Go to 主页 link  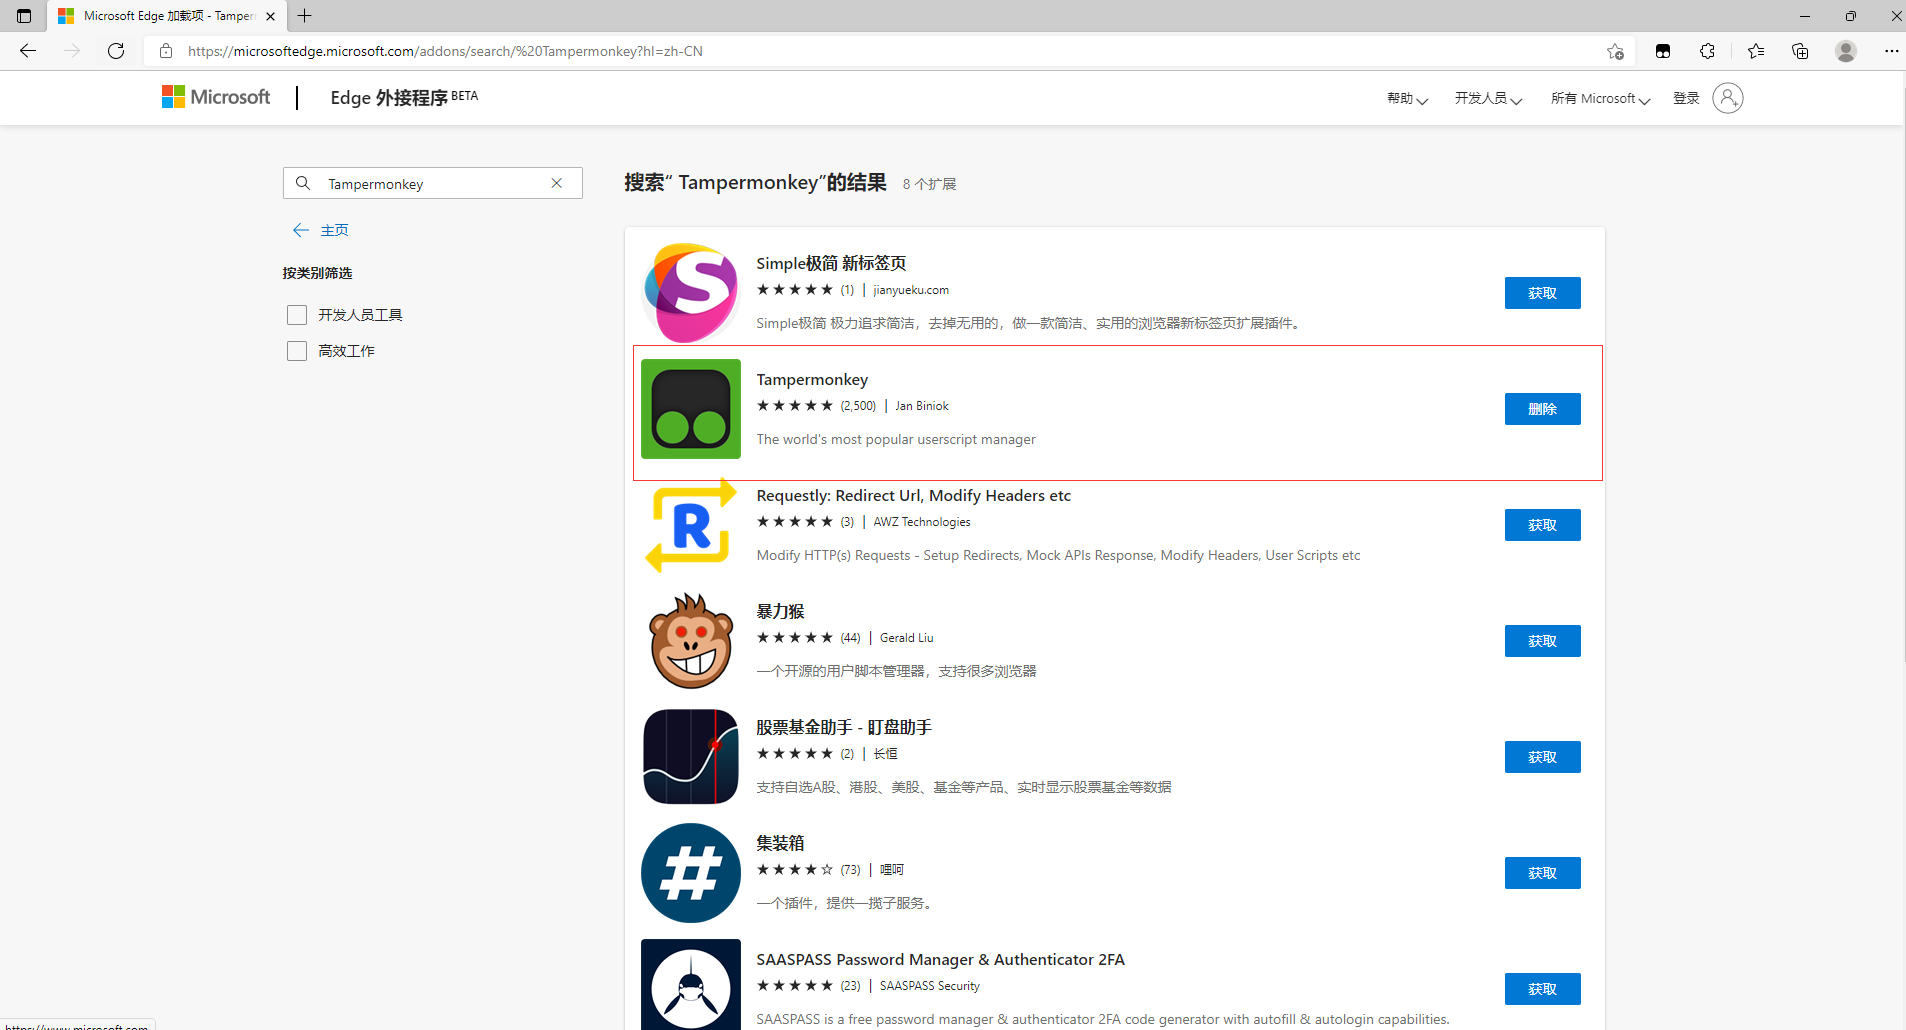pos(334,230)
